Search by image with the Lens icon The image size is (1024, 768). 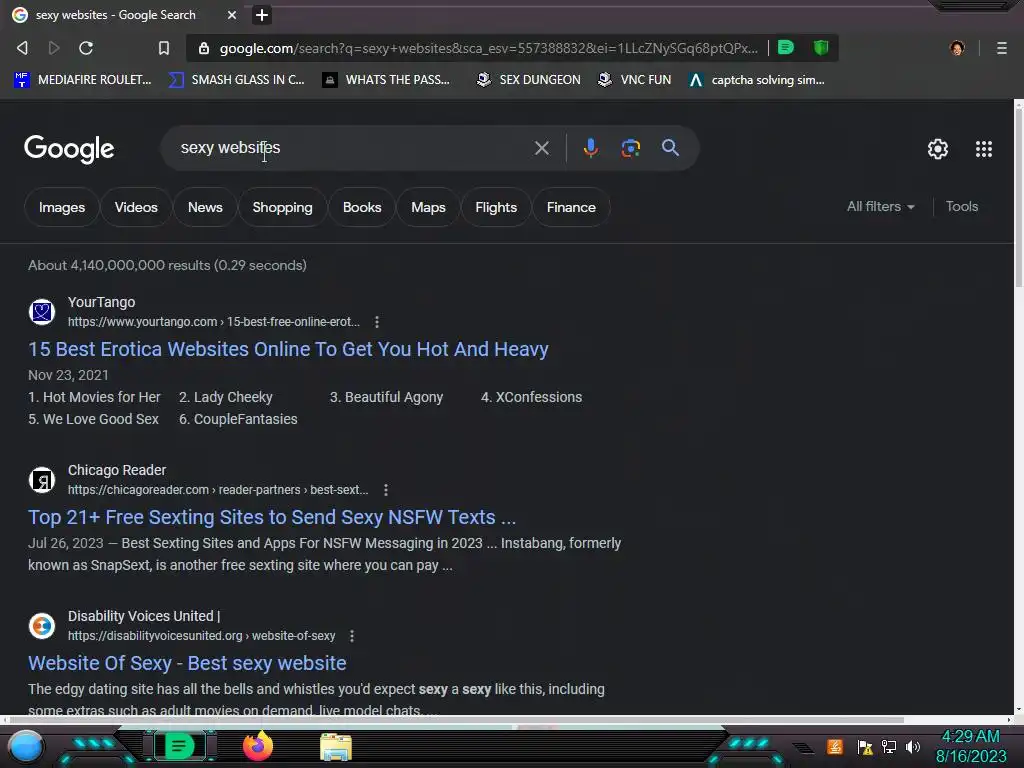click(630, 148)
